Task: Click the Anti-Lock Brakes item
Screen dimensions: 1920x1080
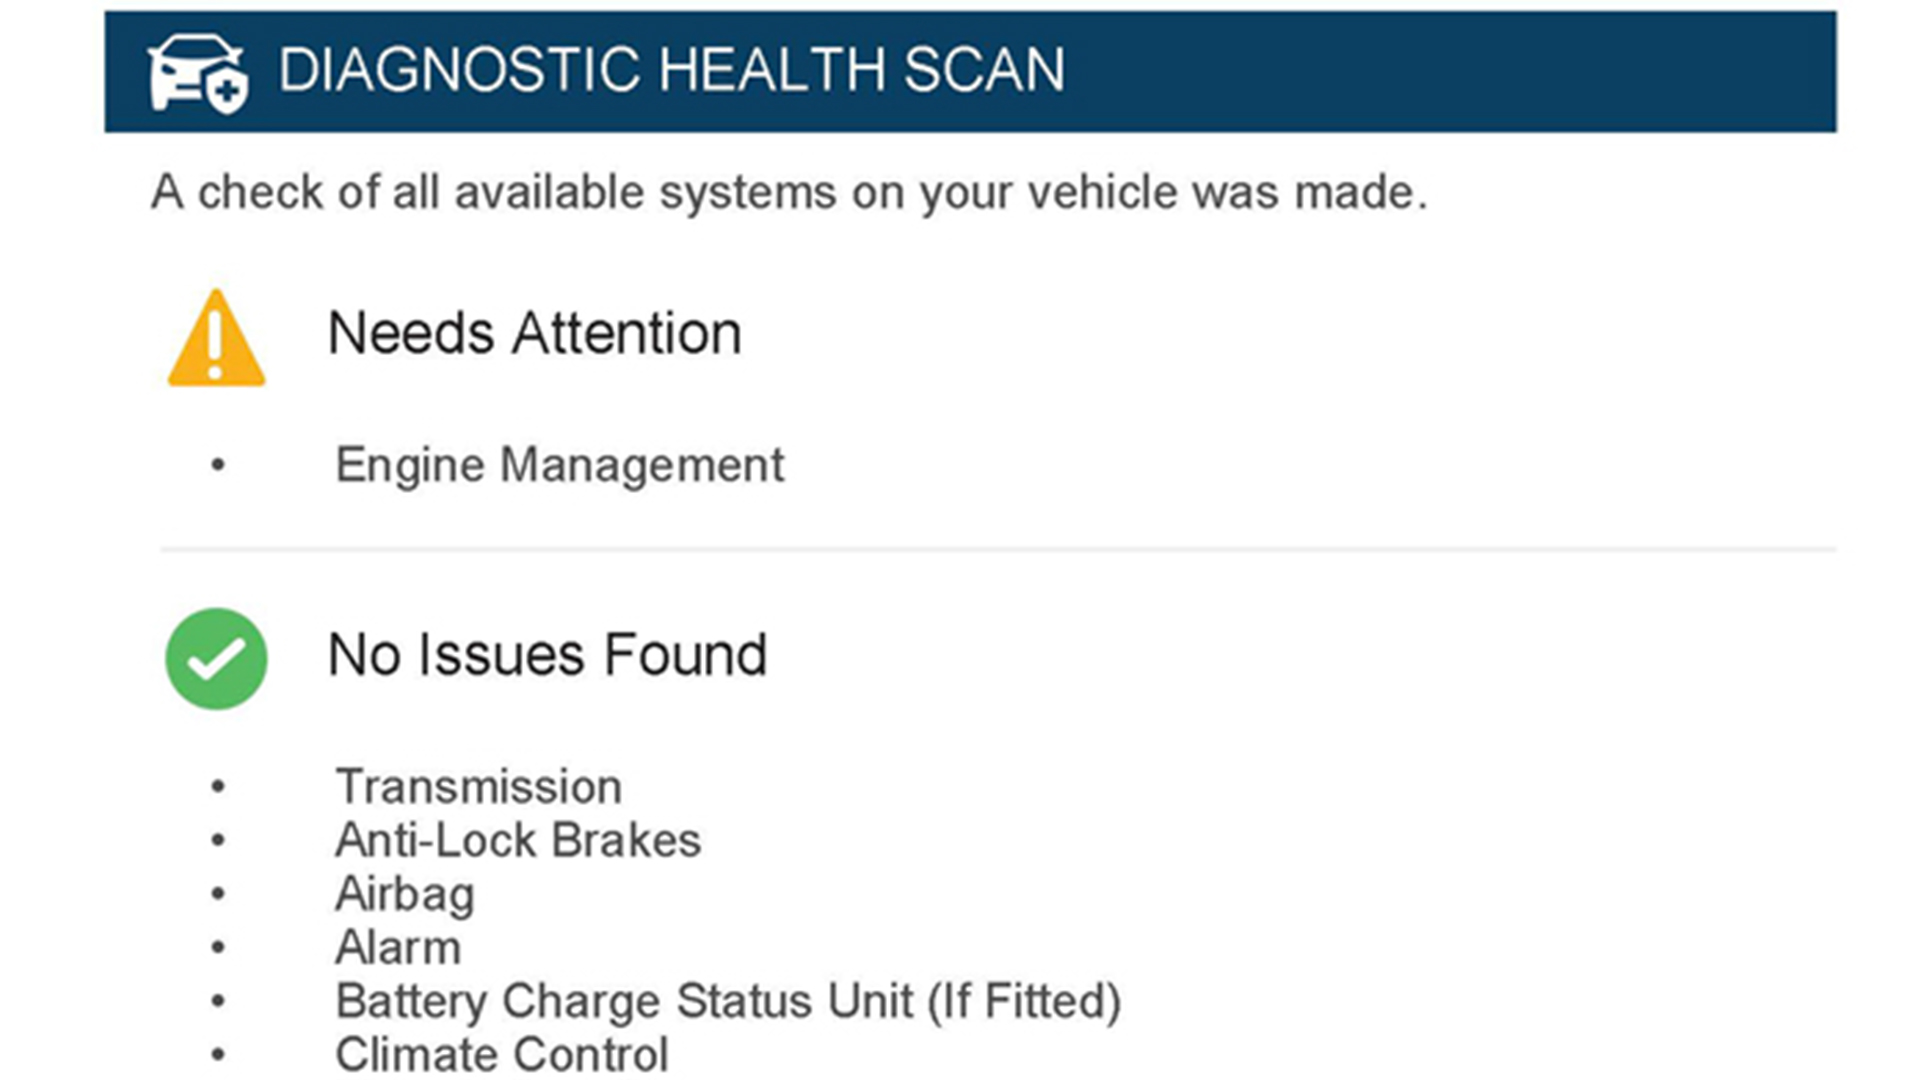Action: tap(518, 840)
